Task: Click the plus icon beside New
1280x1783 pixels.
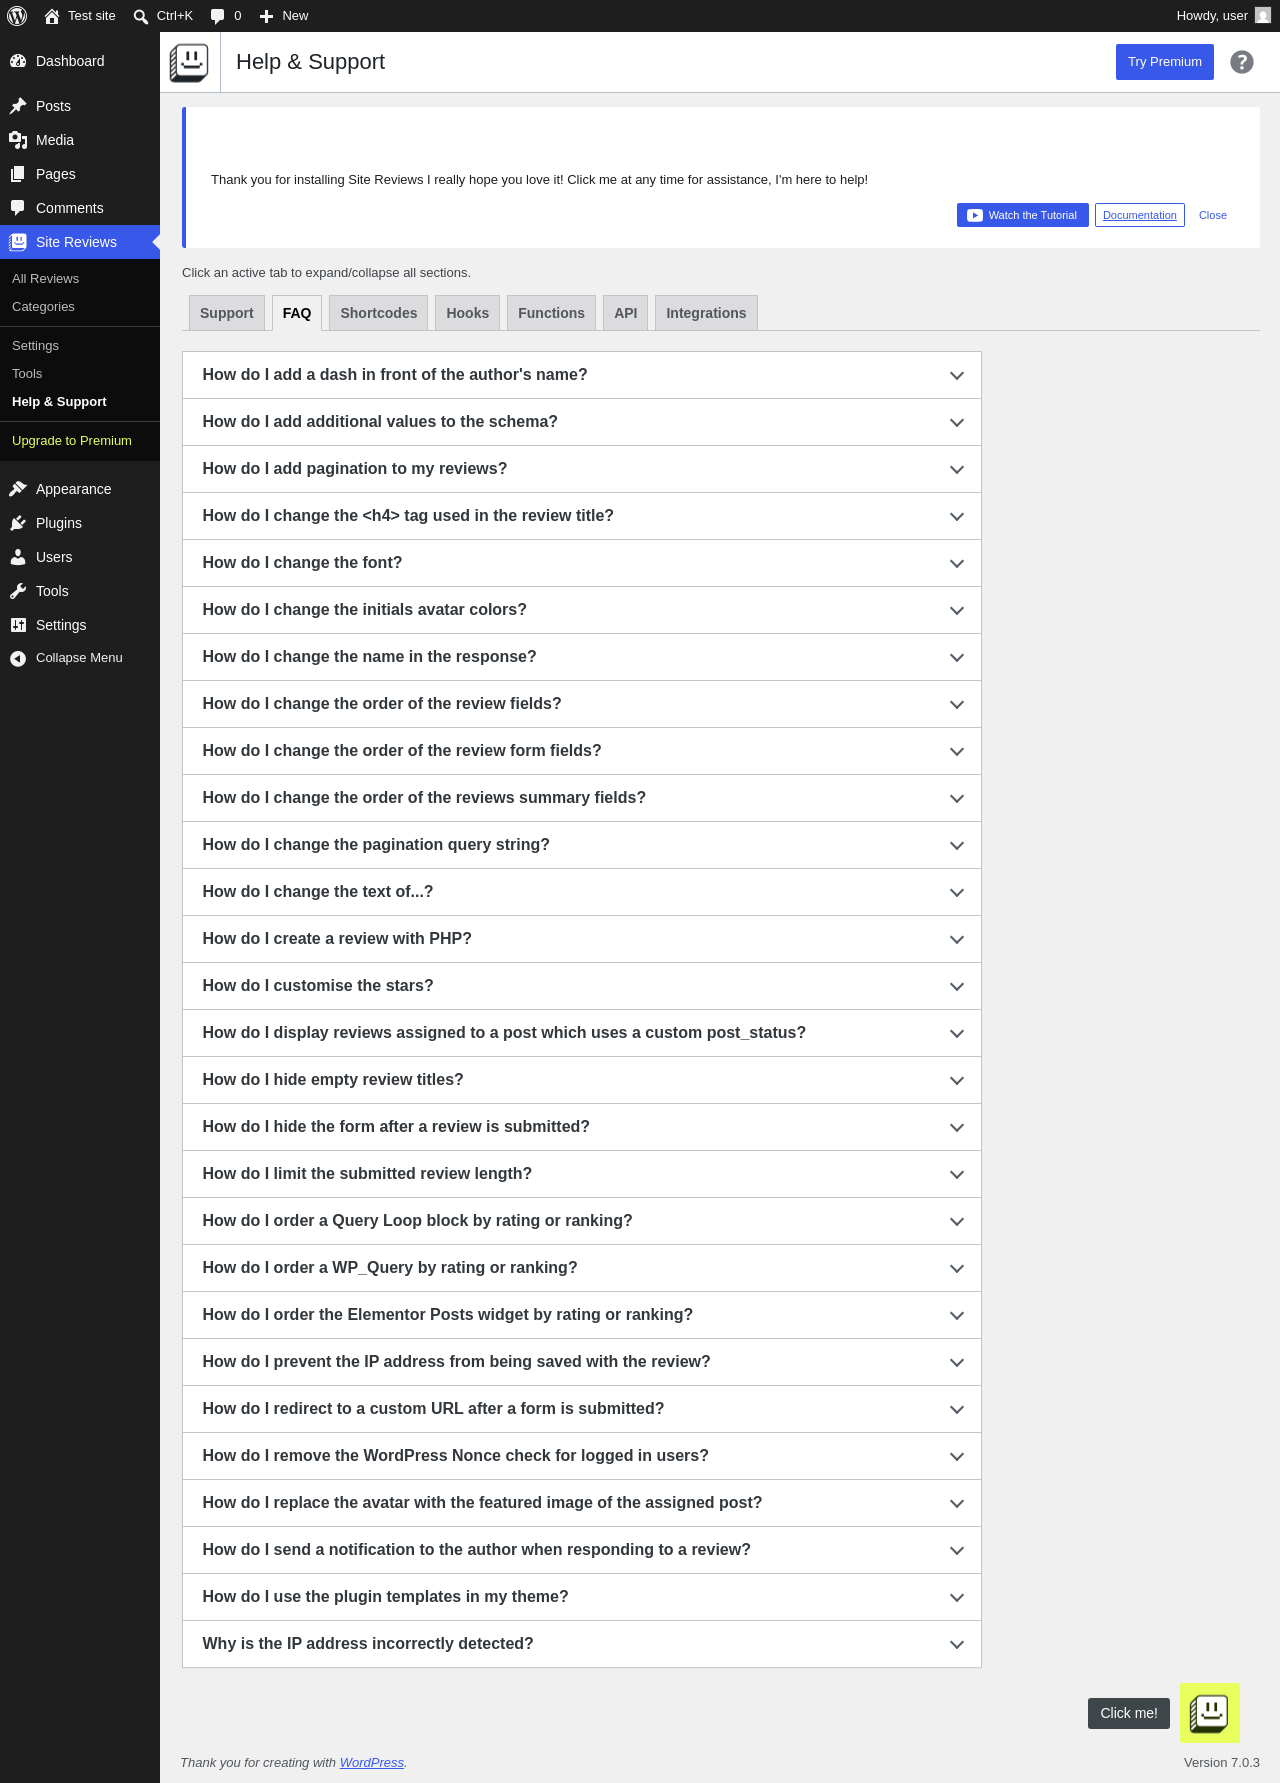Action: [x=266, y=16]
